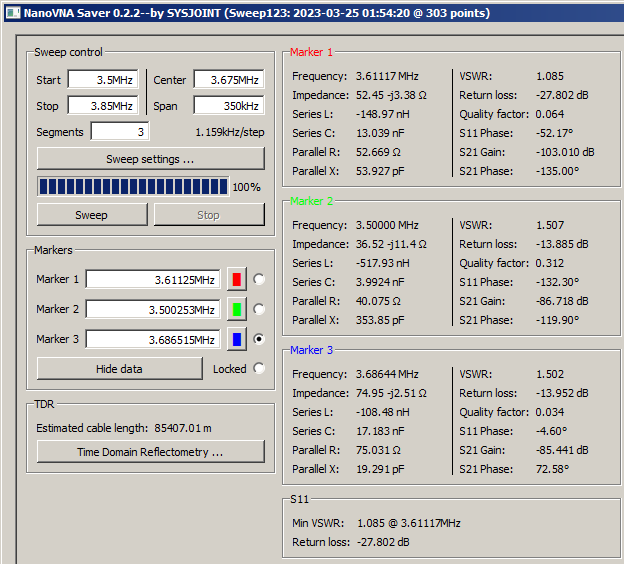Click the Span input field
The height and width of the screenshot is (564, 624).
229,106
